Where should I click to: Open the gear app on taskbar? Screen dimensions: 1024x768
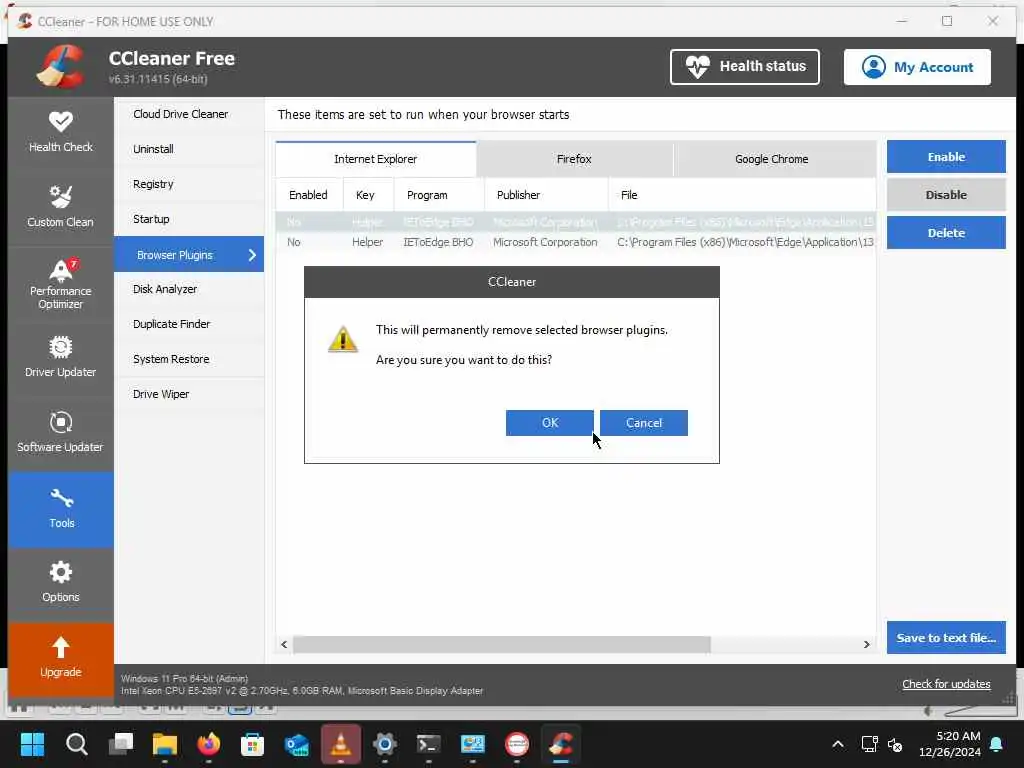point(385,744)
